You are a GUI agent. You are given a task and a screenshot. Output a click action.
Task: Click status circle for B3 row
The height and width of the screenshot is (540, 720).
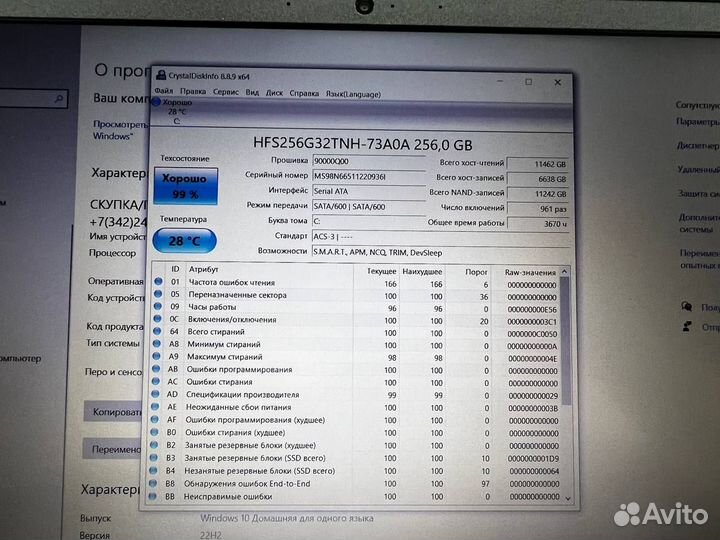[x=153, y=458]
